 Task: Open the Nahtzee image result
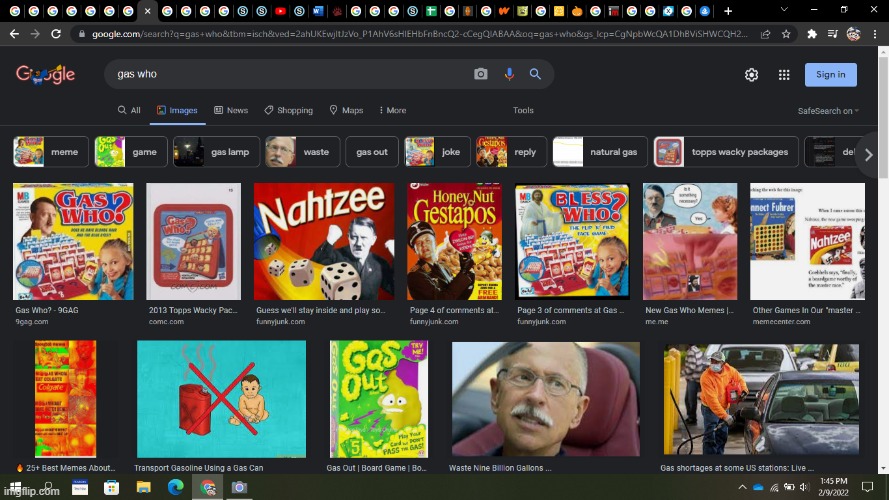(x=323, y=241)
